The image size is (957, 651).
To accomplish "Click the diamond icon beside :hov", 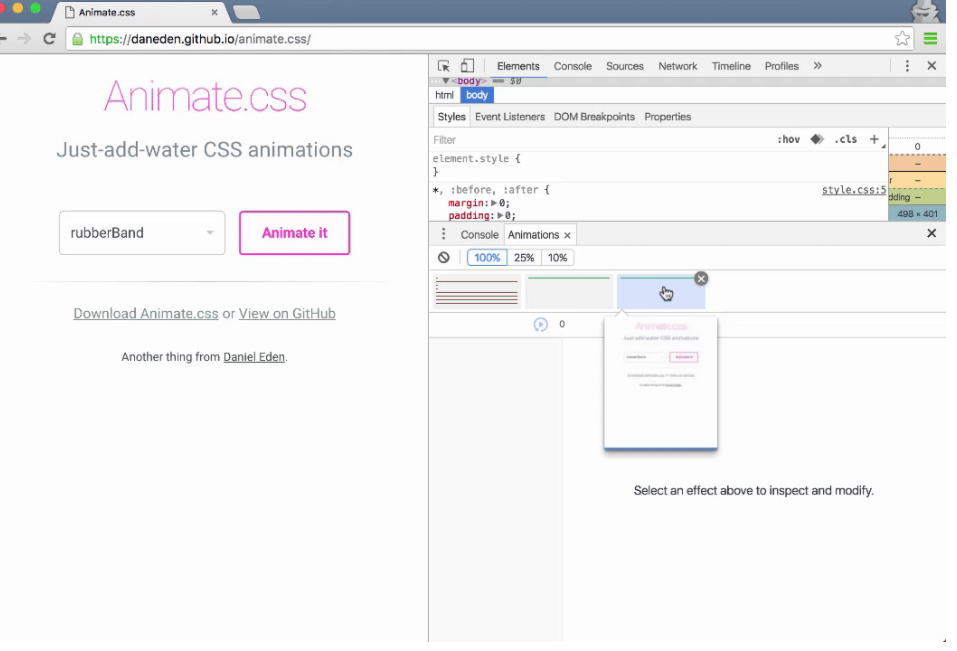I will (817, 140).
